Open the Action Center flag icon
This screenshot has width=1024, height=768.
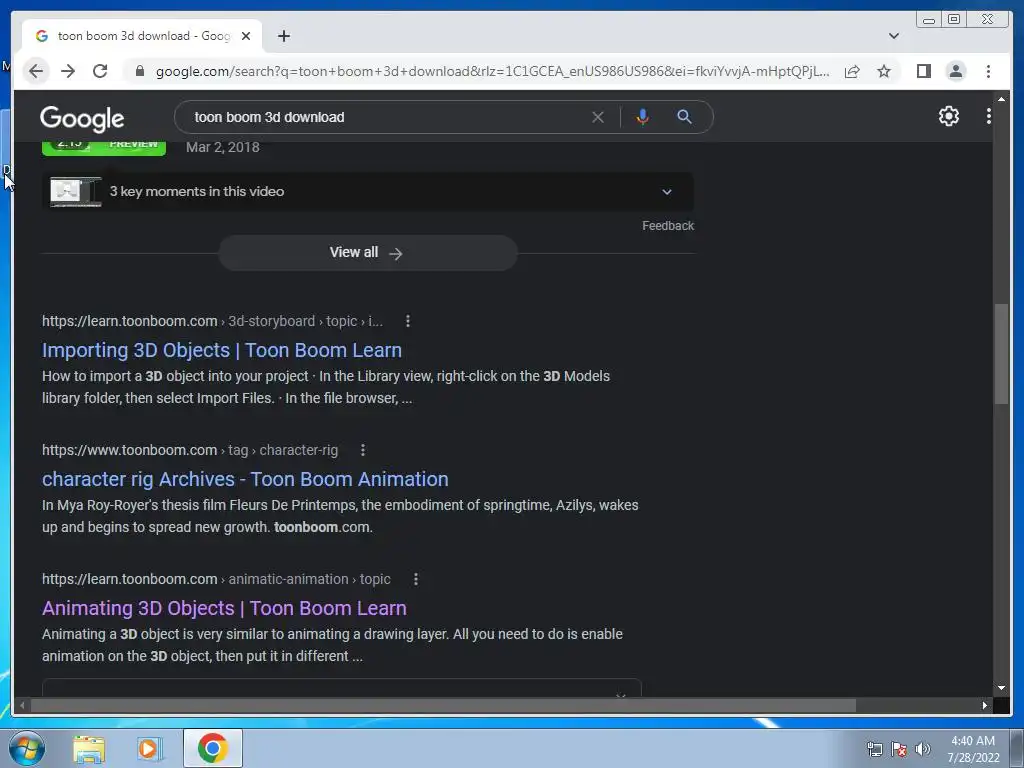point(899,749)
